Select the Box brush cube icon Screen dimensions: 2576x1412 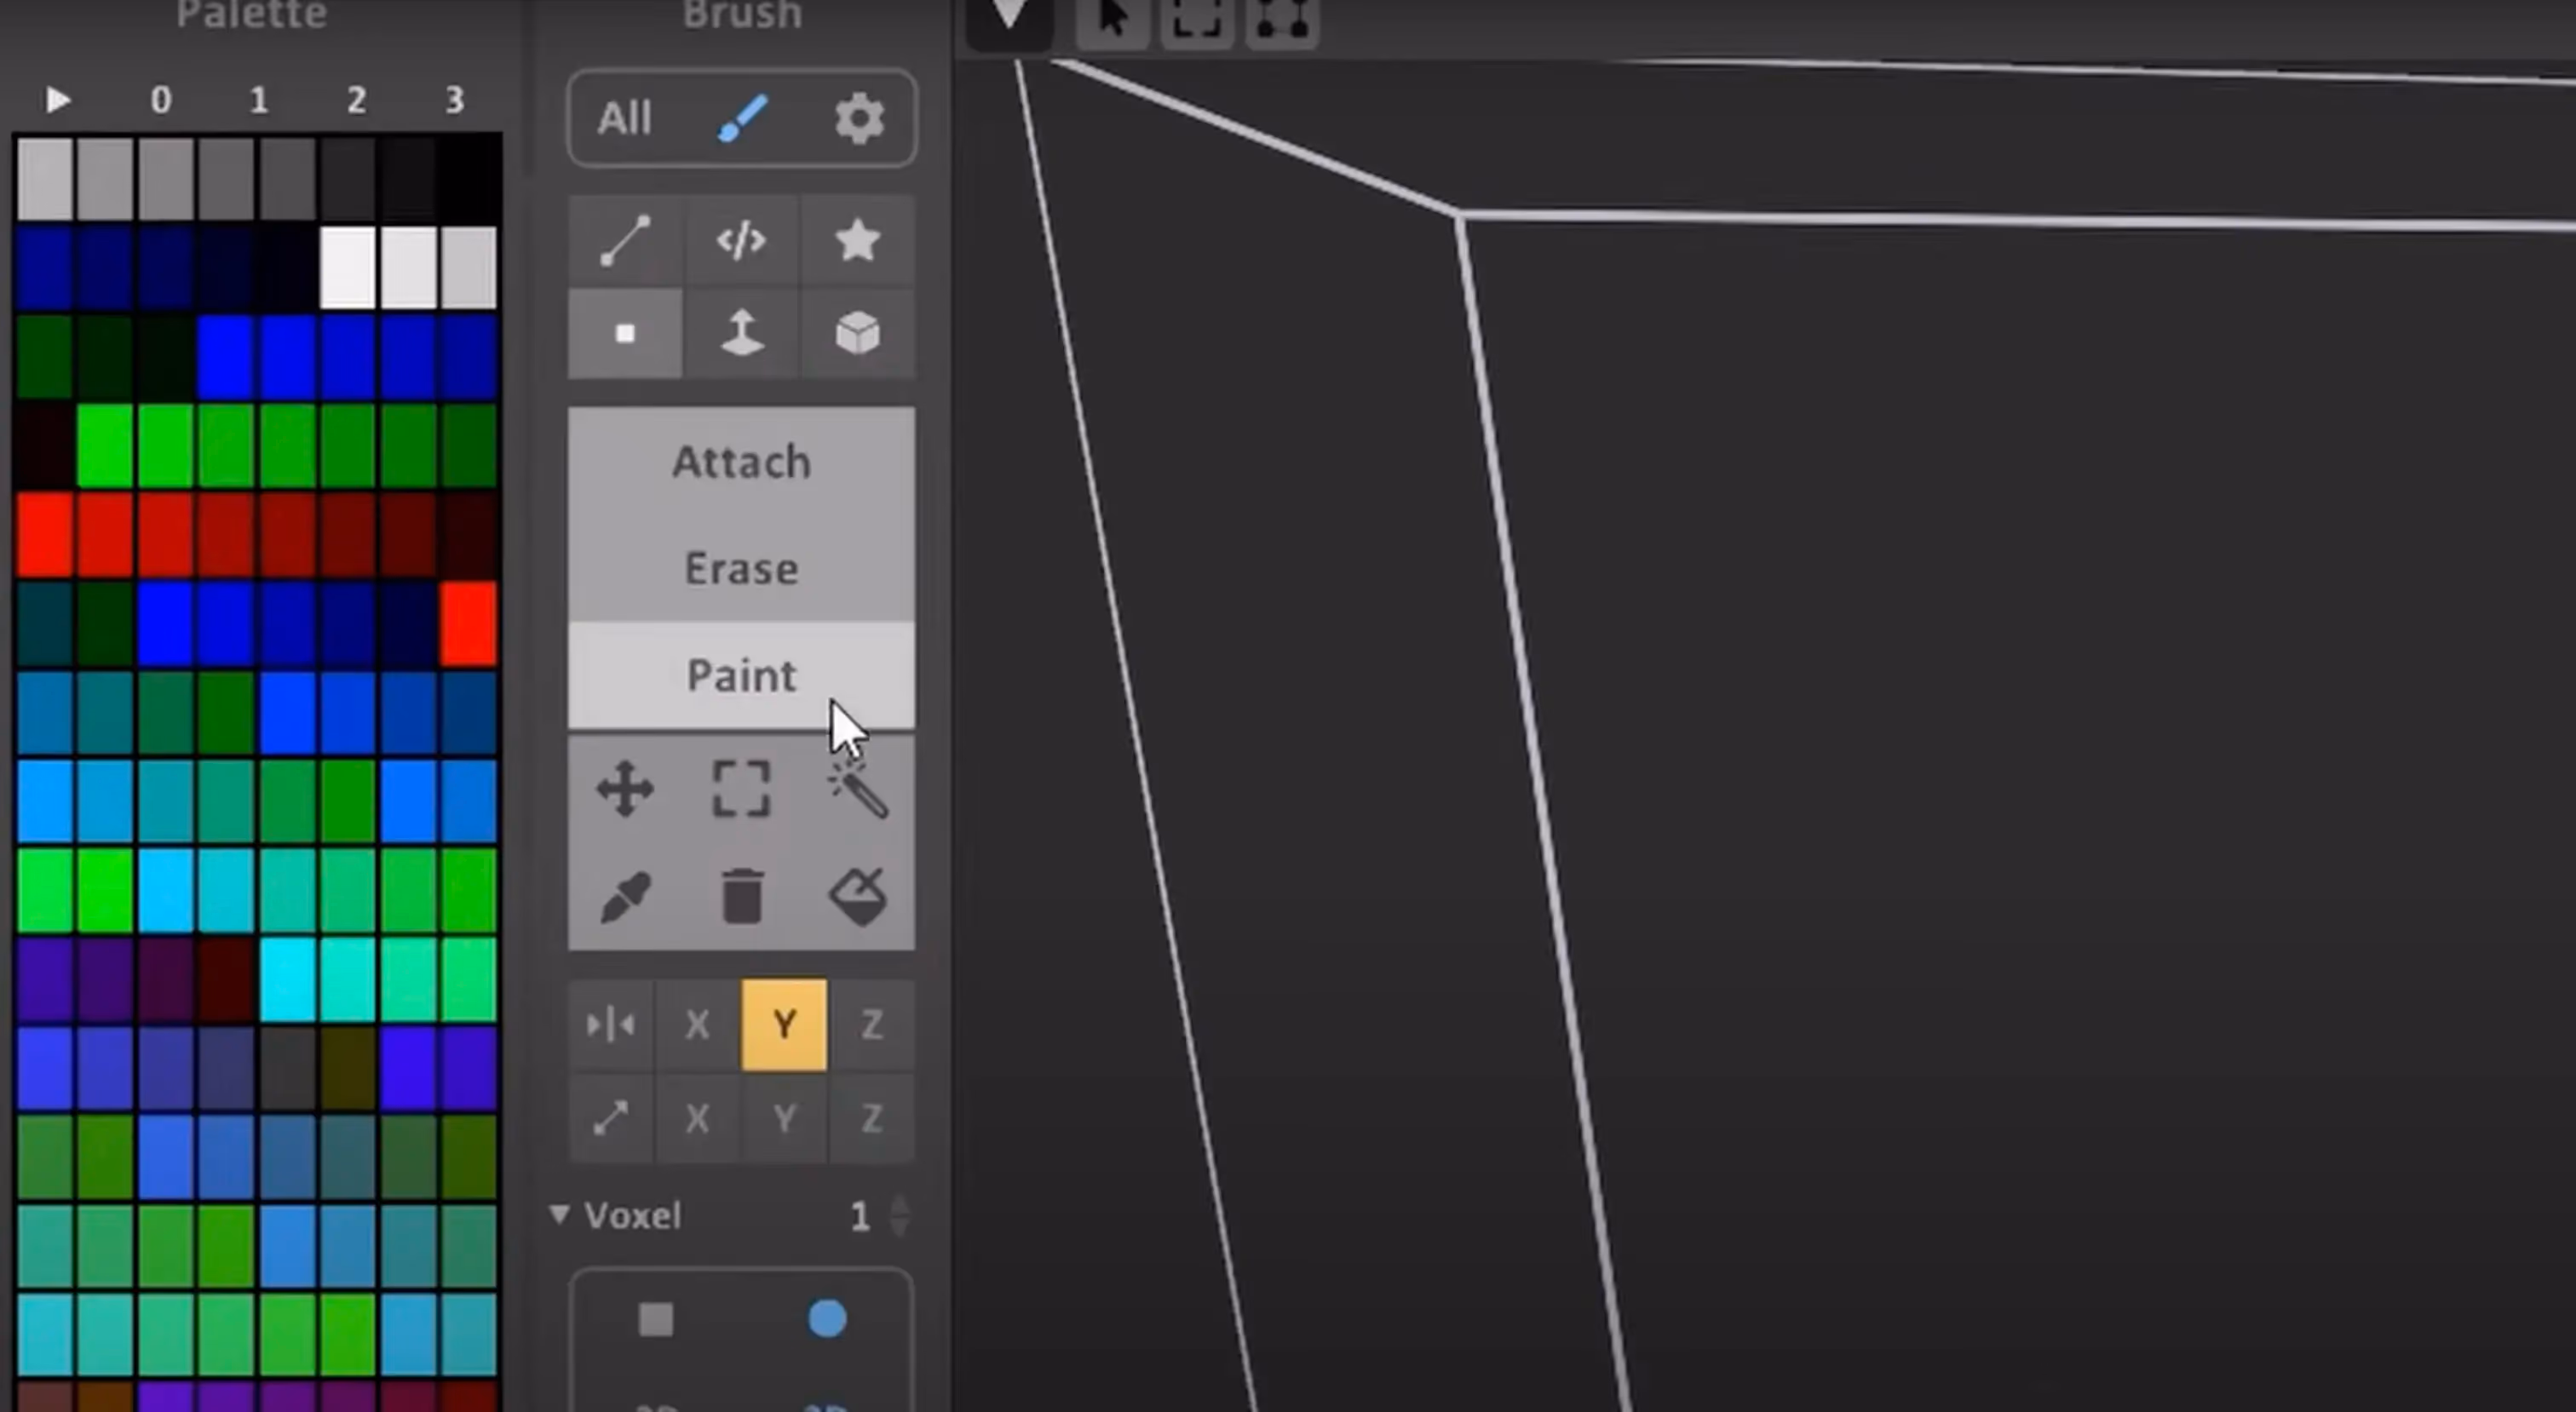tap(857, 333)
